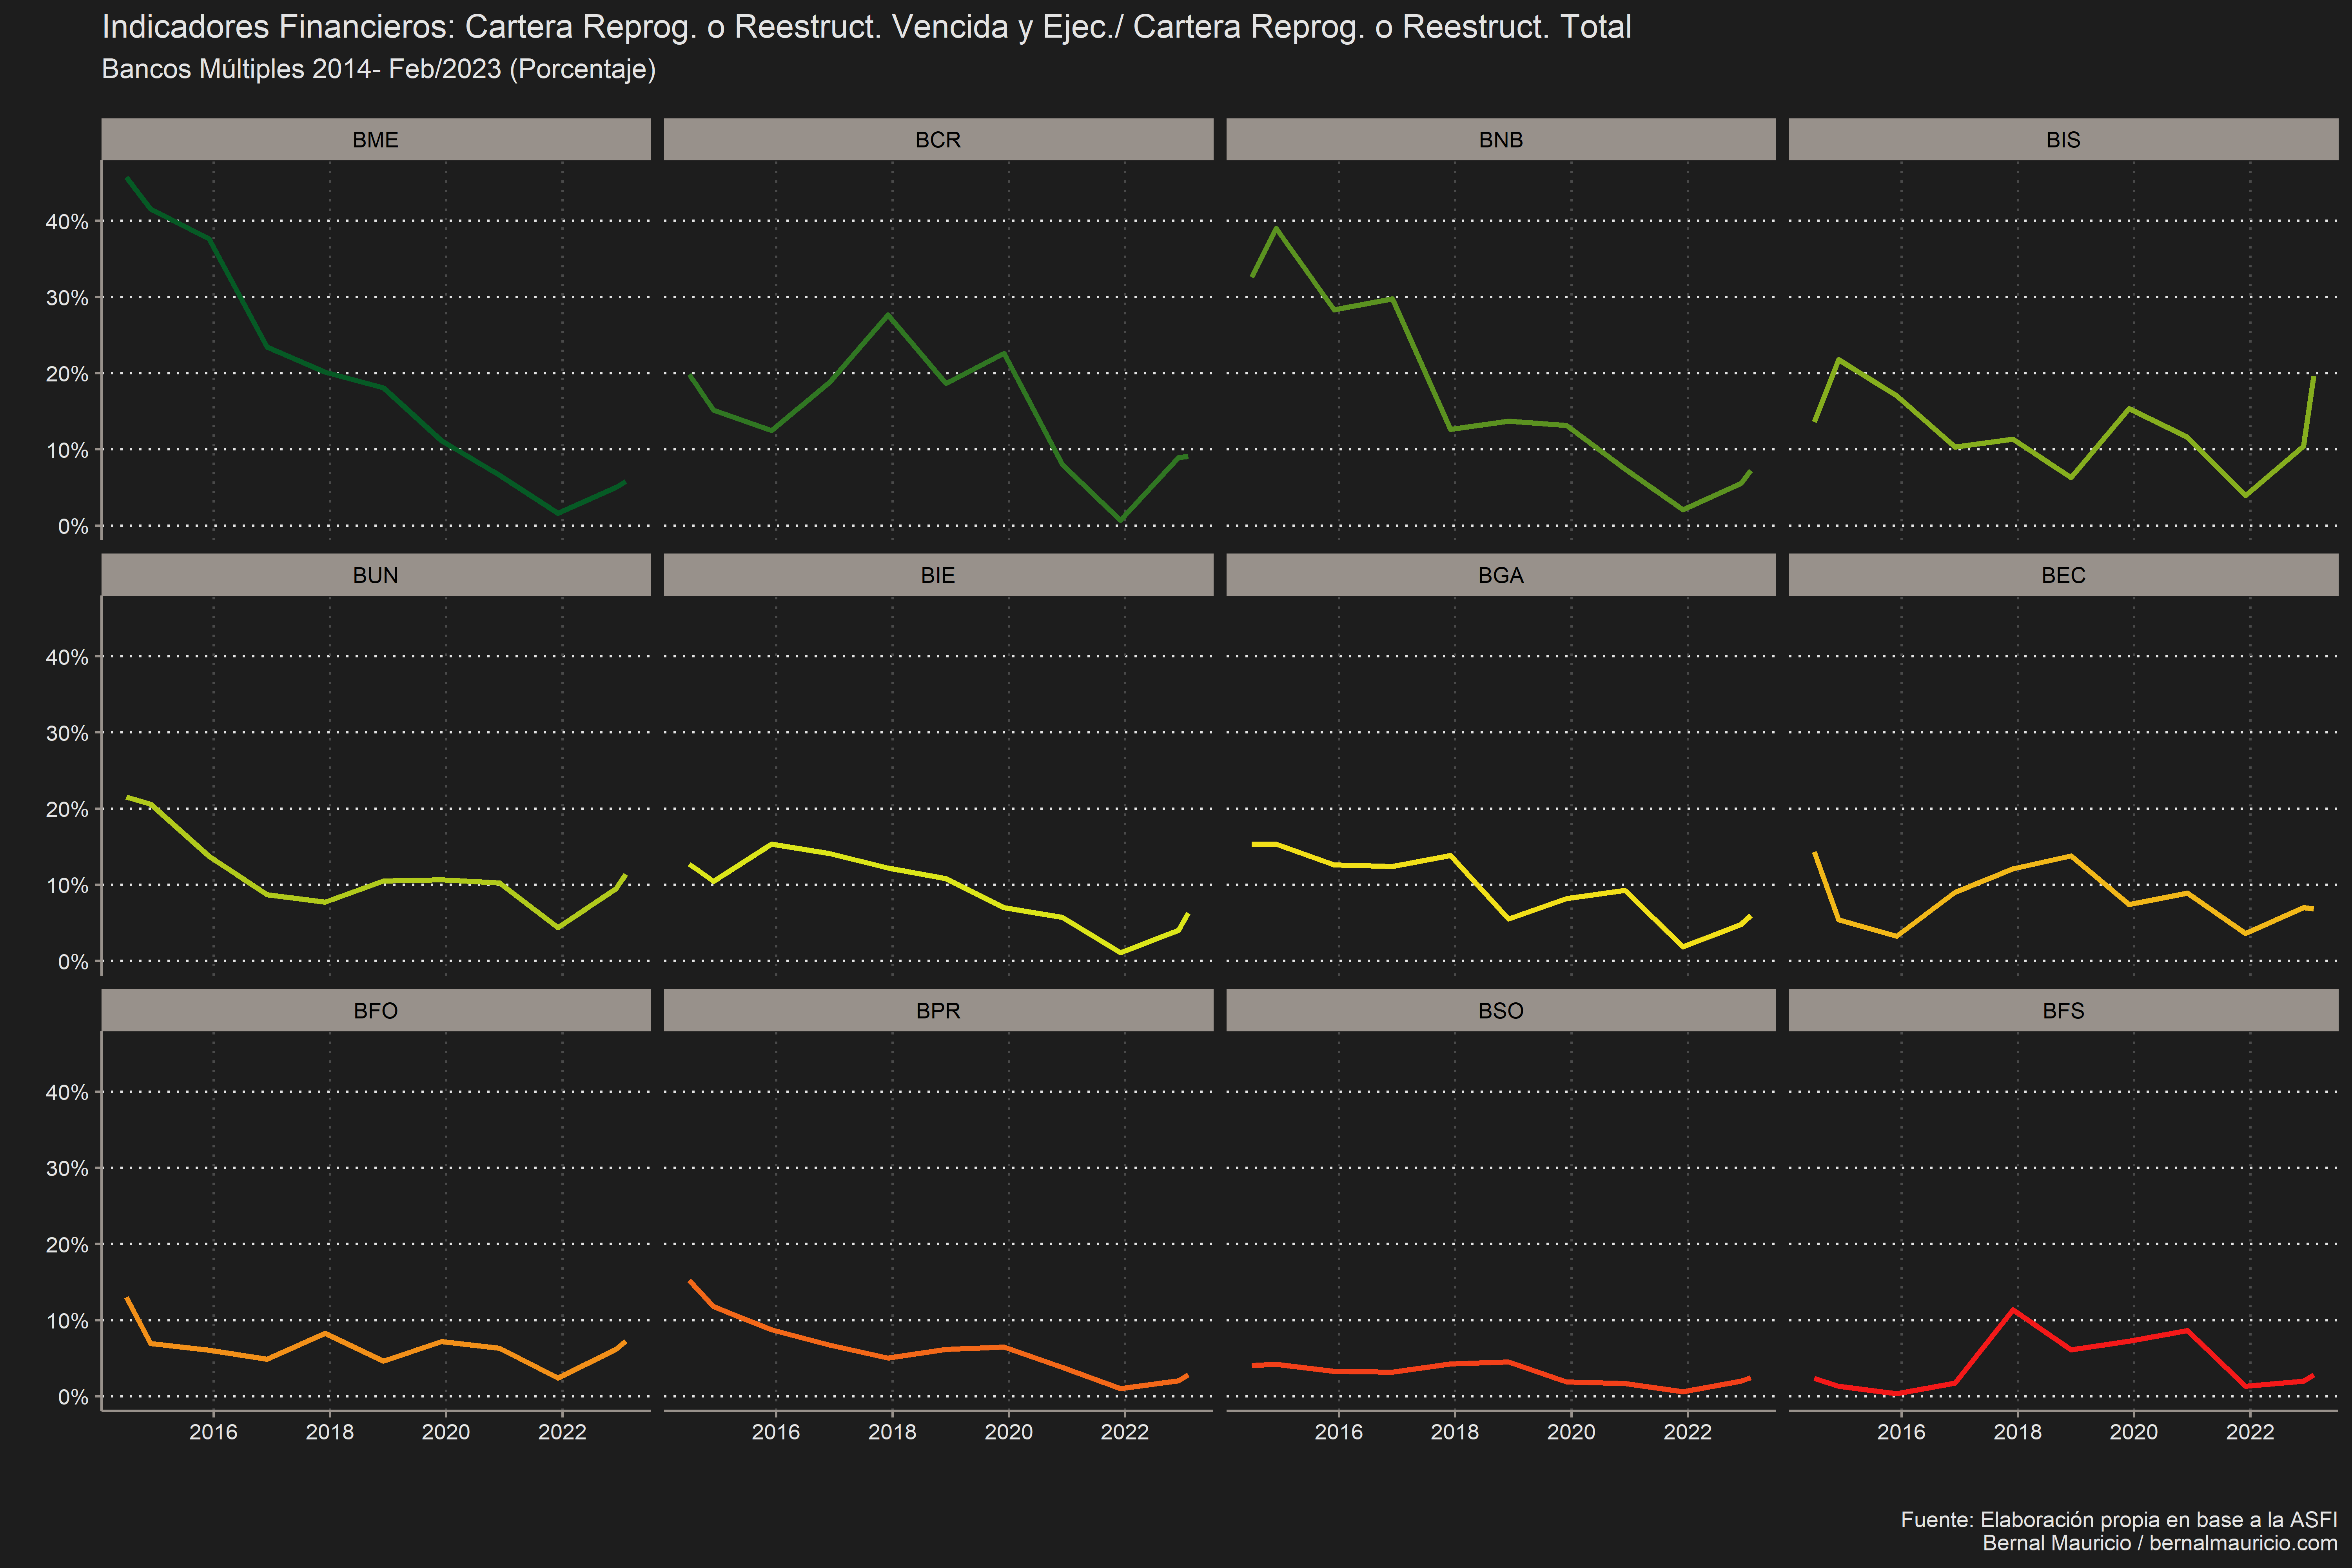This screenshot has height=1568, width=2352.
Task: Click the 2022 axis label under BFO
Action: click(562, 1432)
